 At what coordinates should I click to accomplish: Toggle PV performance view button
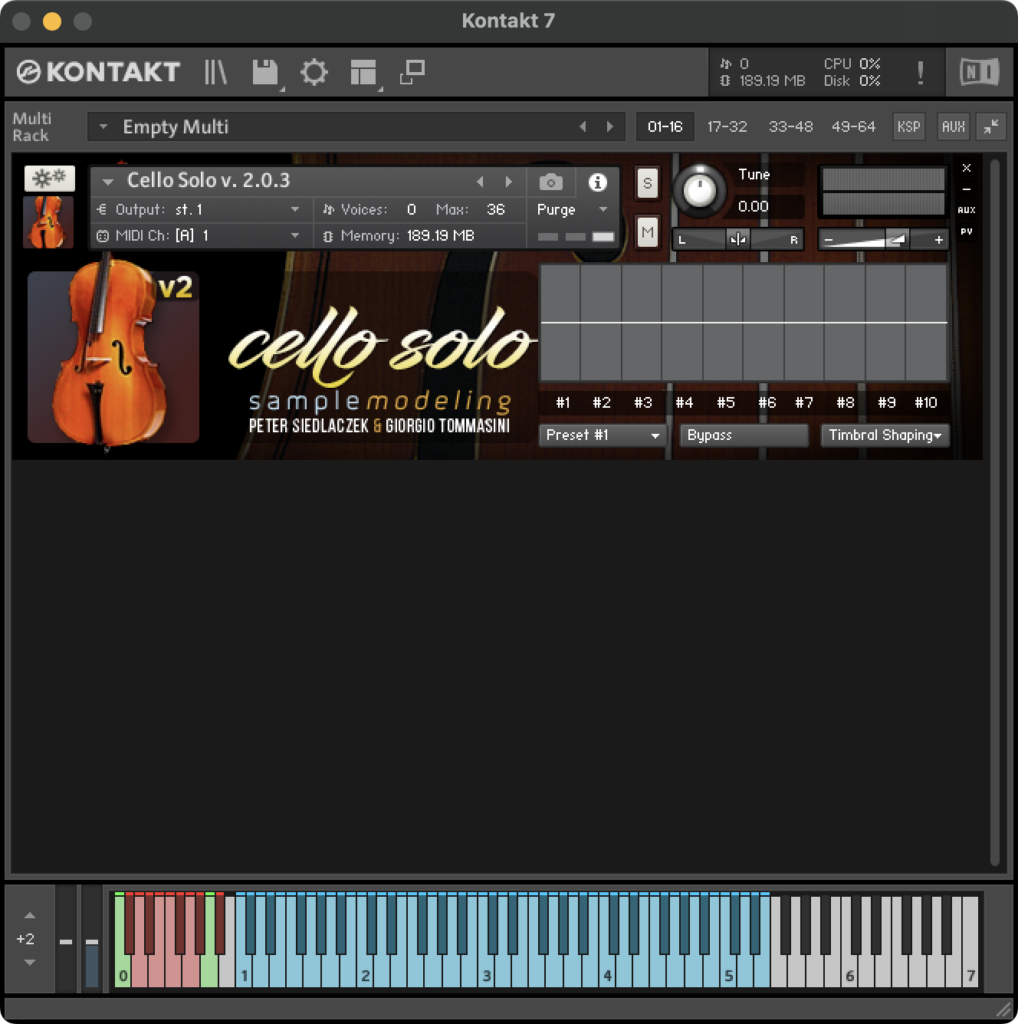966,231
